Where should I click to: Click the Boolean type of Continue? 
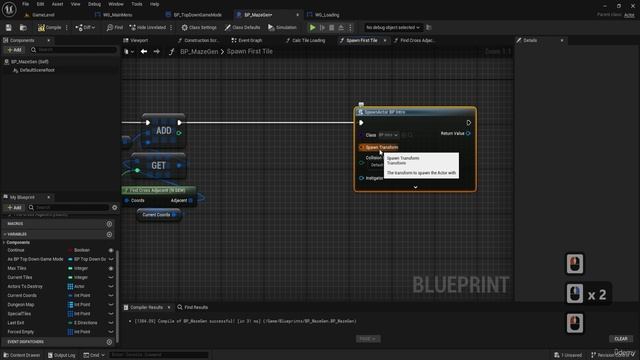(x=79, y=250)
